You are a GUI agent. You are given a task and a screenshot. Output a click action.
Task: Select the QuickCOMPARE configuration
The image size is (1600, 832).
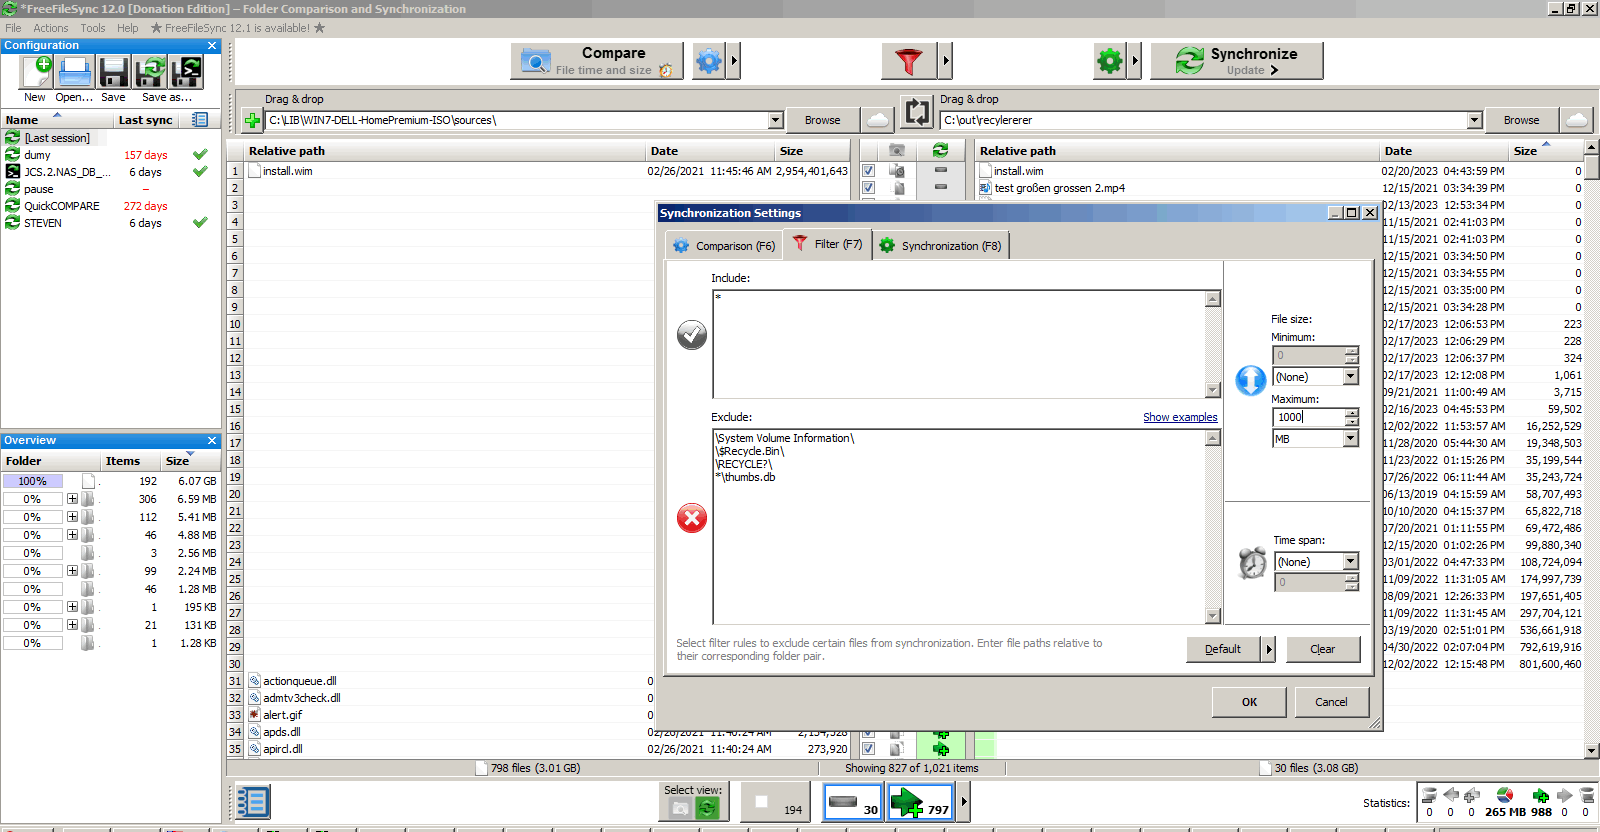point(61,206)
